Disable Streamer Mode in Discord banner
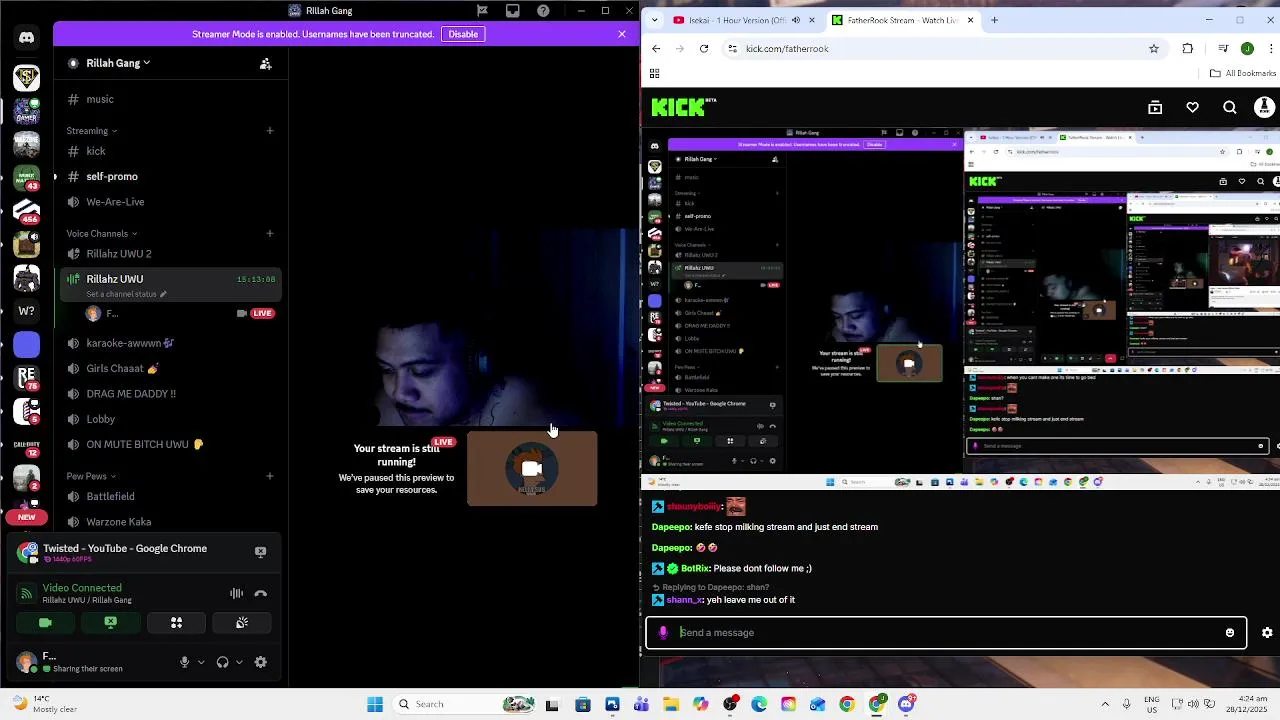Screen dimensions: 1280x720 [463, 34]
